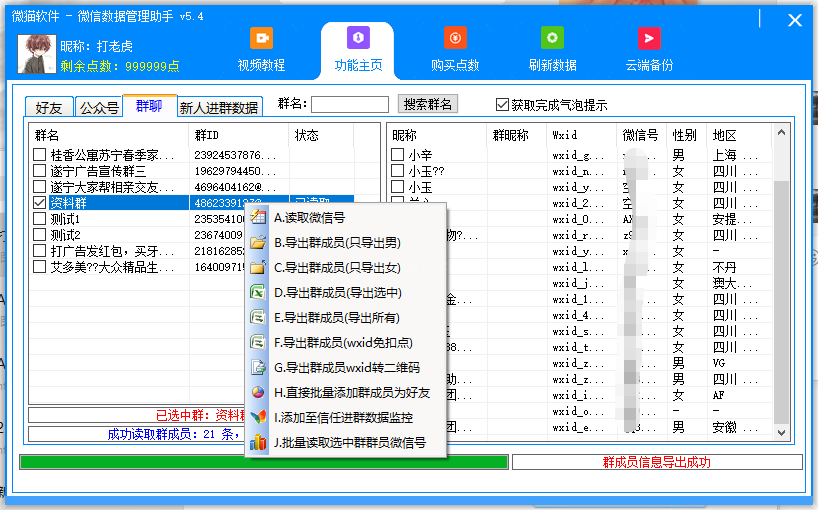Toggle the 获取完成气泡提示 checkbox

point(503,105)
